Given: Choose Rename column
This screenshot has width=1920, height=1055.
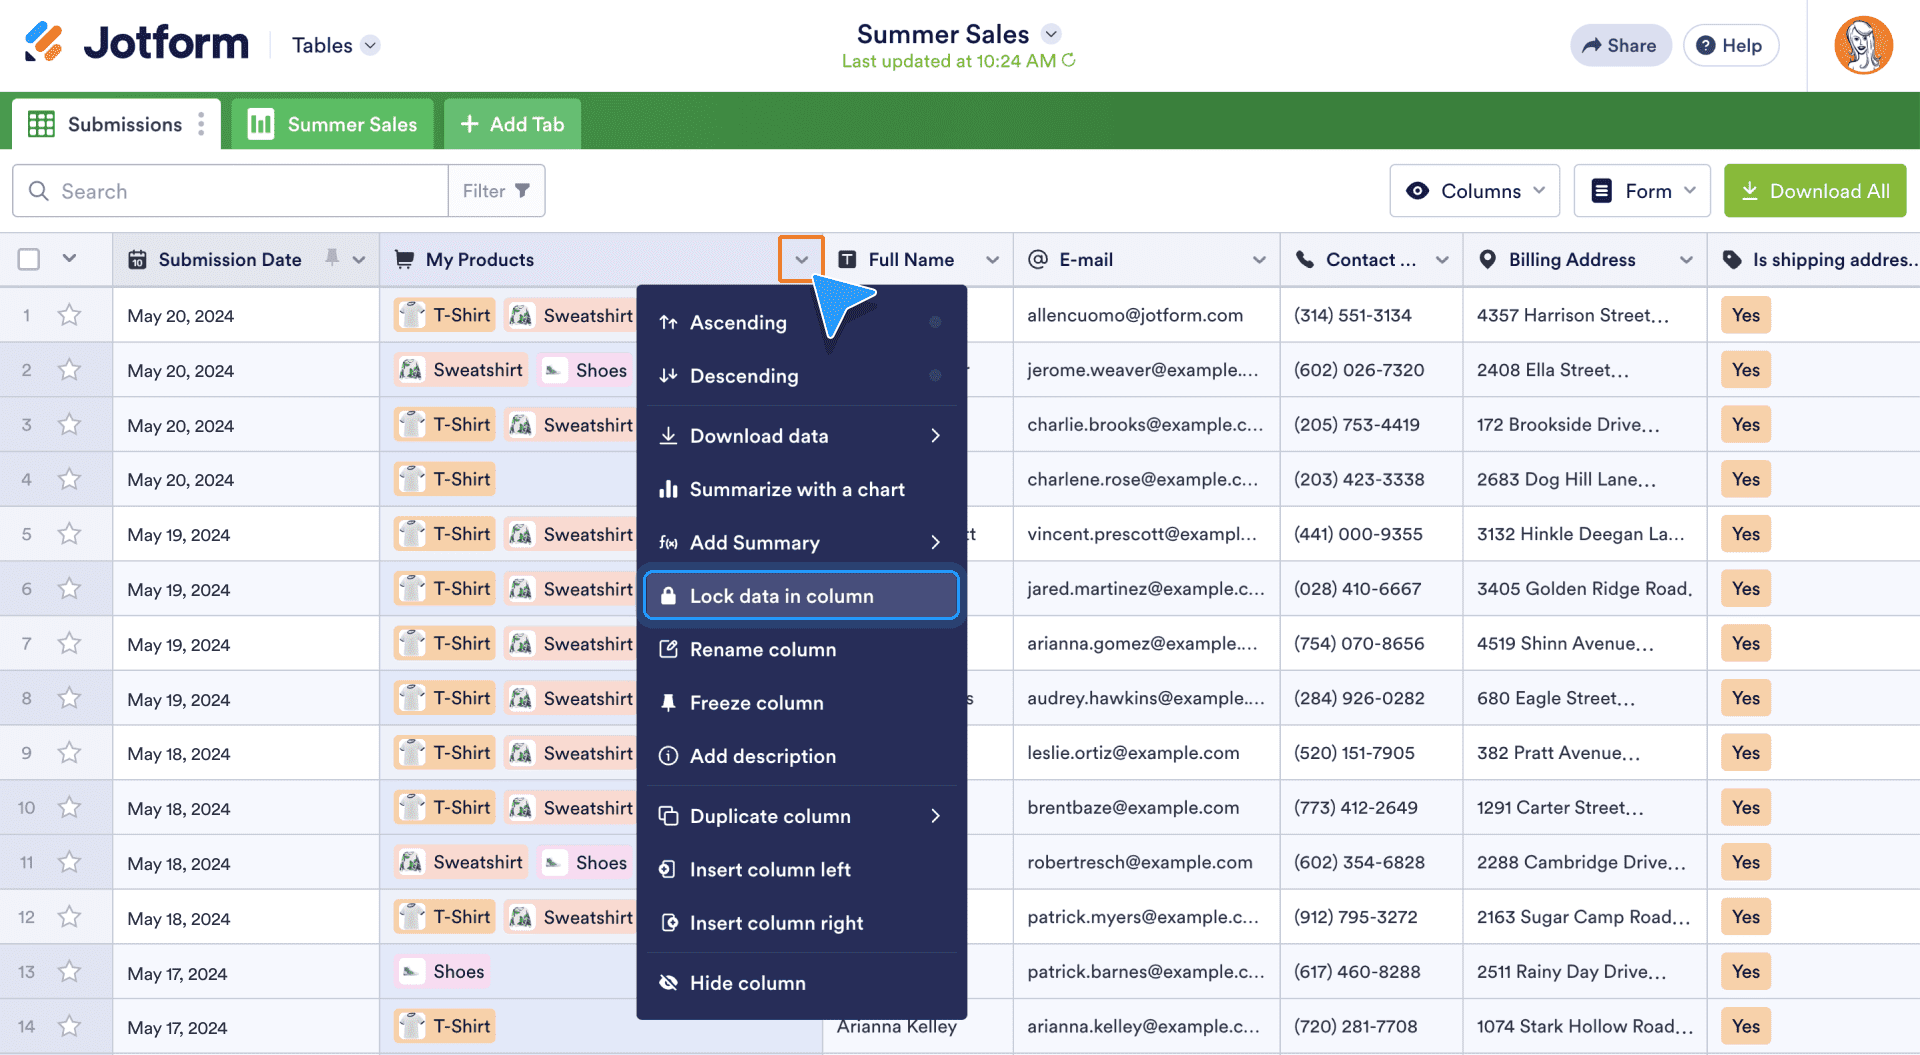Looking at the screenshot, I should tap(802, 649).
